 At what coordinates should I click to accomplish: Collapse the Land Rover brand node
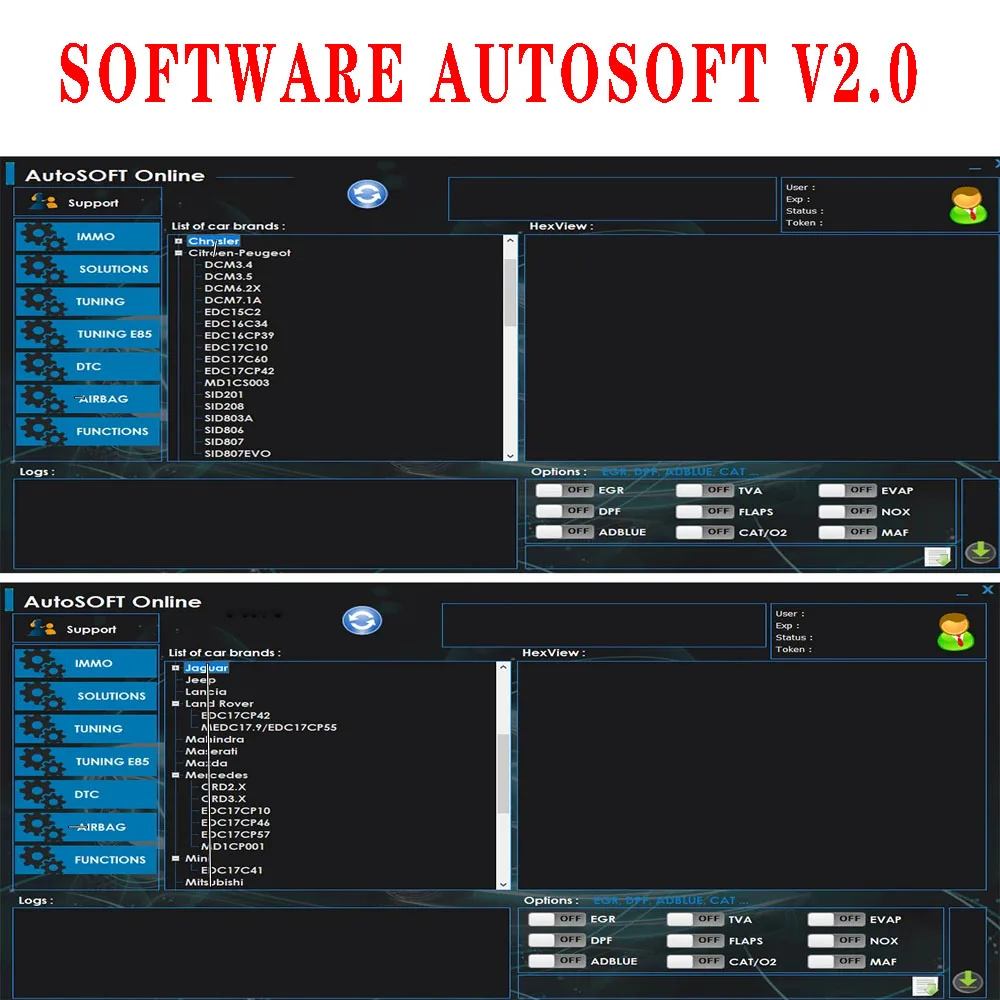[x=175, y=703]
